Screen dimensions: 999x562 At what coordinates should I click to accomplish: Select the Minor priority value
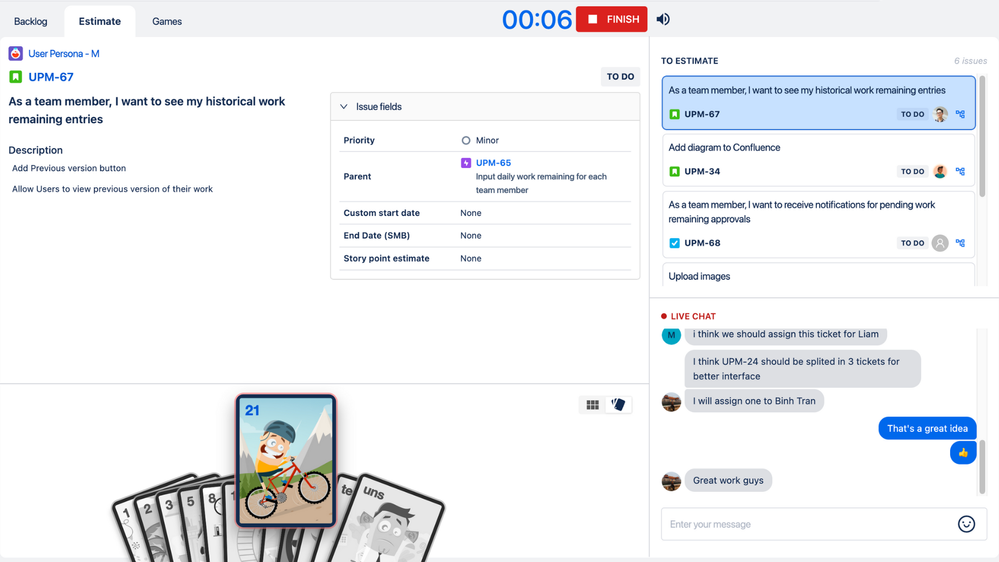[480, 140]
